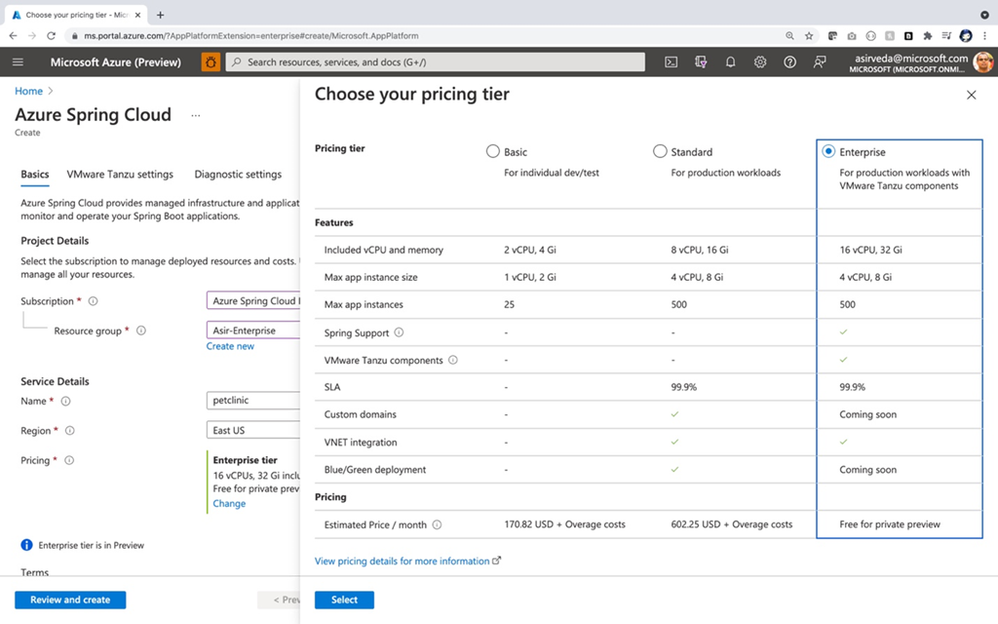Open Azure Cloud Shell icon
998x624 pixels.
click(x=671, y=62)
